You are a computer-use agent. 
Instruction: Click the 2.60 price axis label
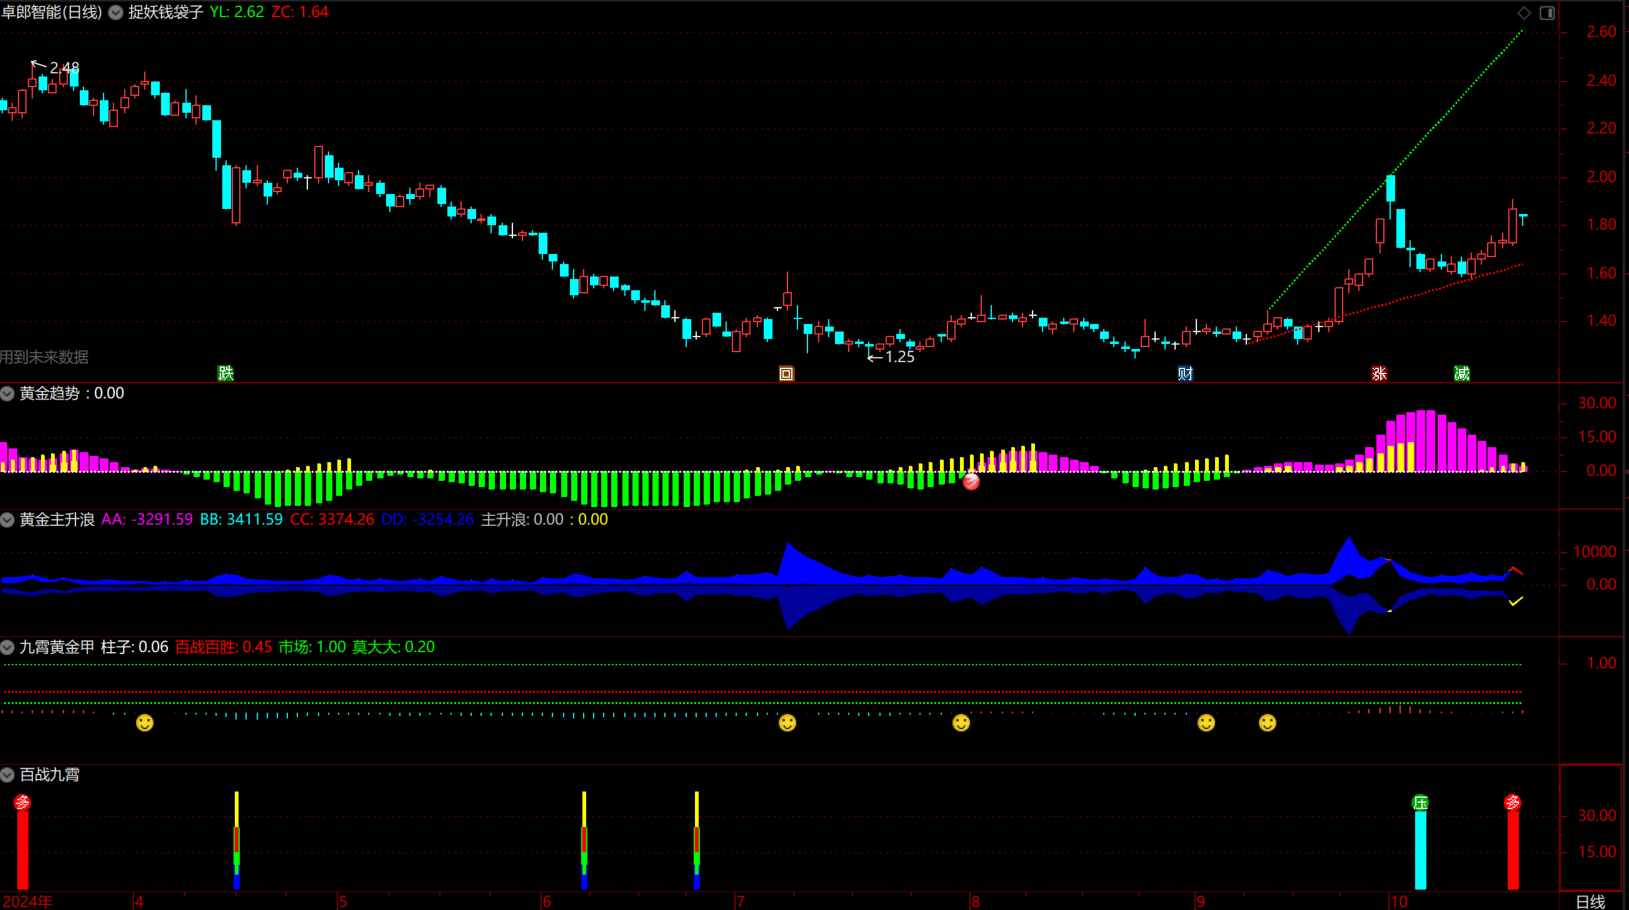[x=1601, y=32]
